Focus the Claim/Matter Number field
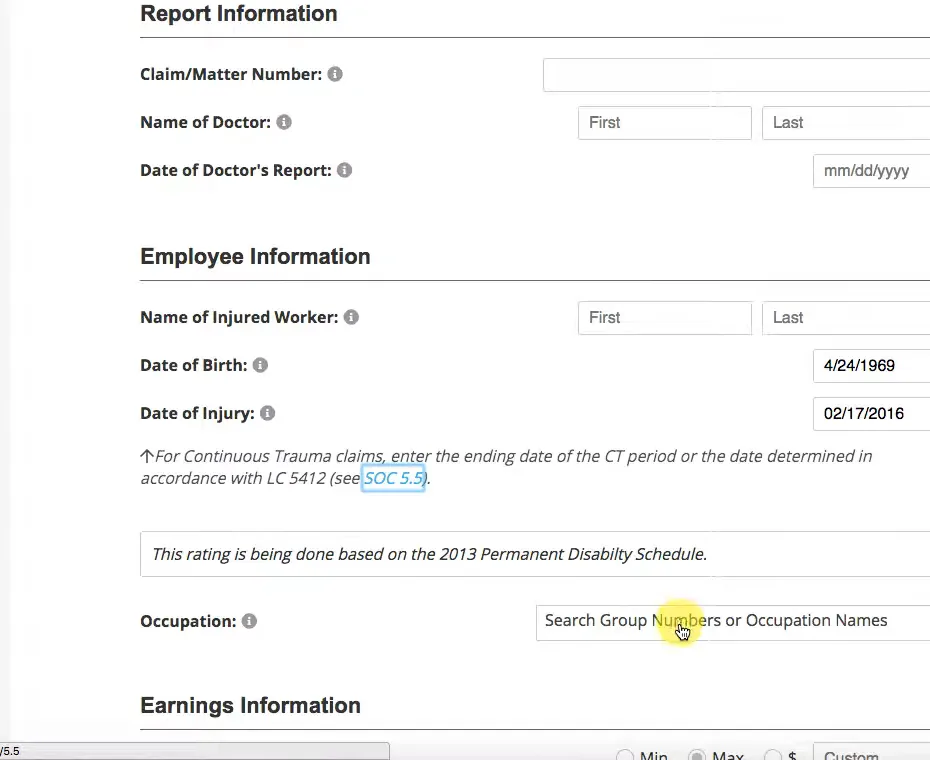 tap(737, 75)
